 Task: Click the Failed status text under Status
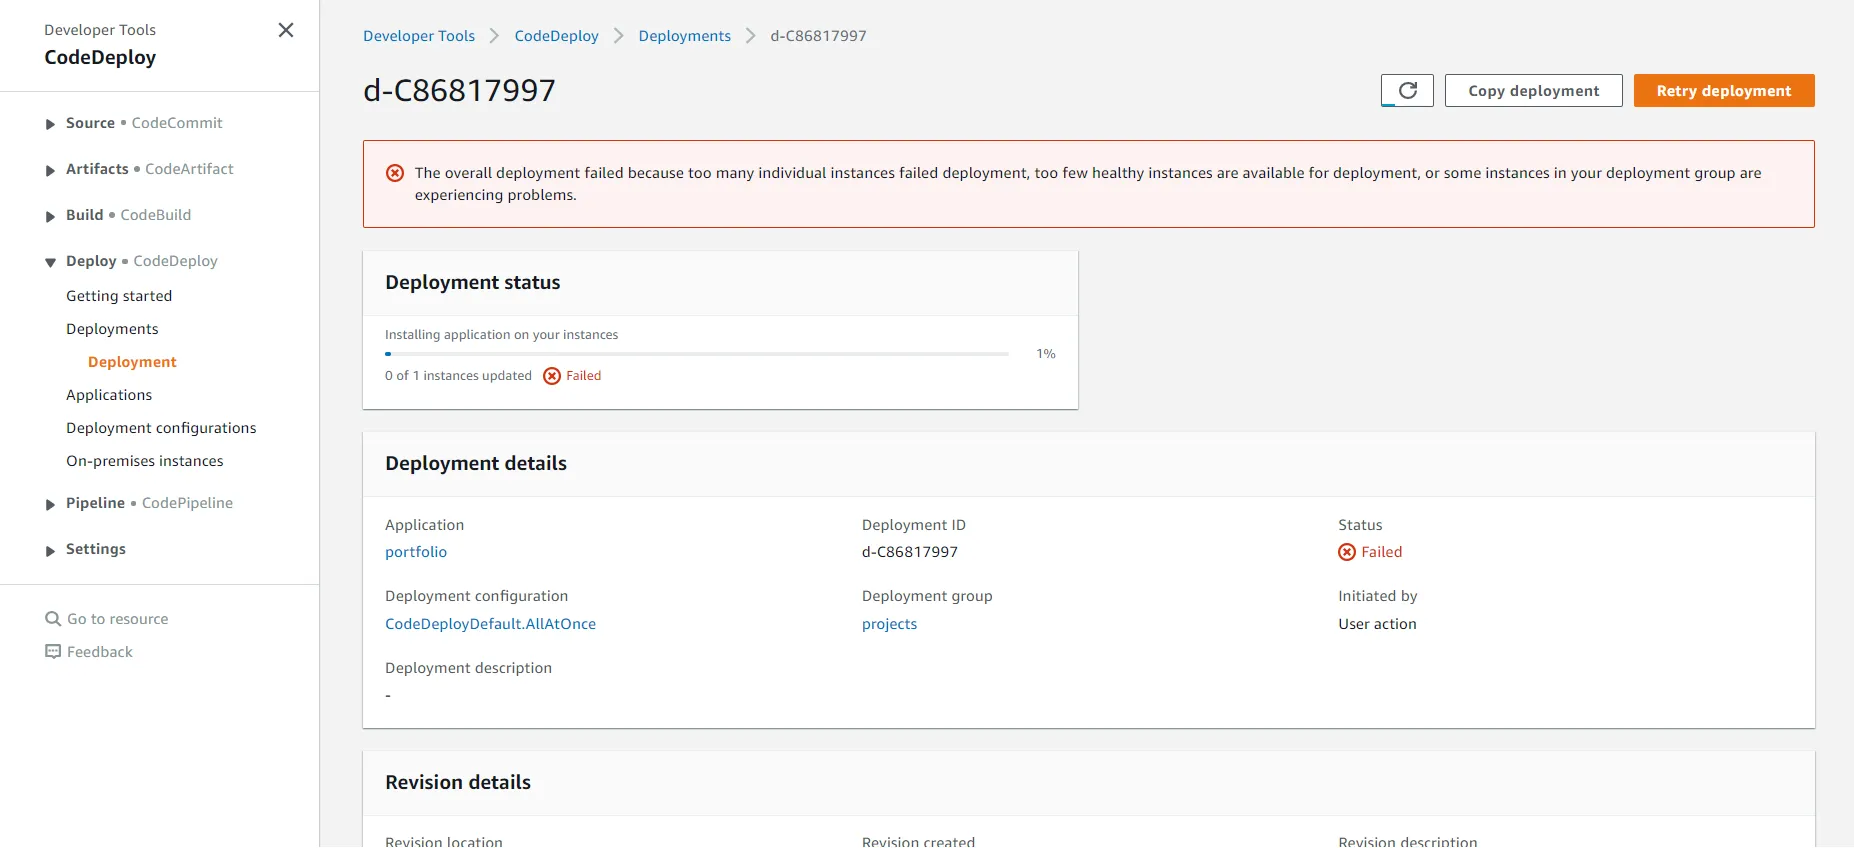(1382, 552)
